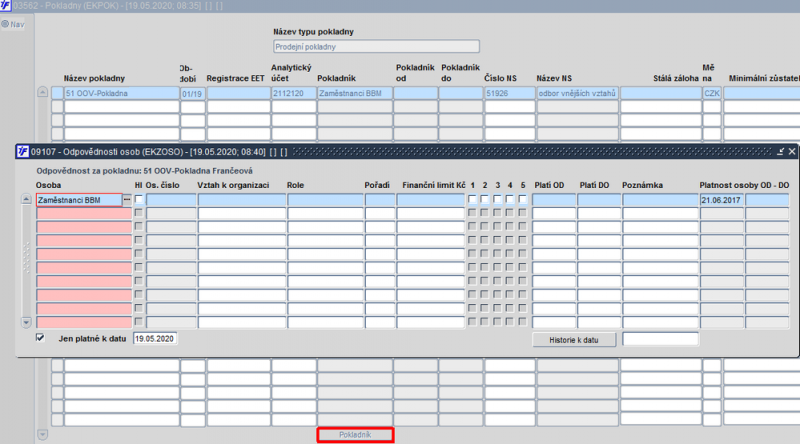Toggle checkbox 3 in first responsibility row
This screenshot has width=800, height=444.
tap(497, 200)
